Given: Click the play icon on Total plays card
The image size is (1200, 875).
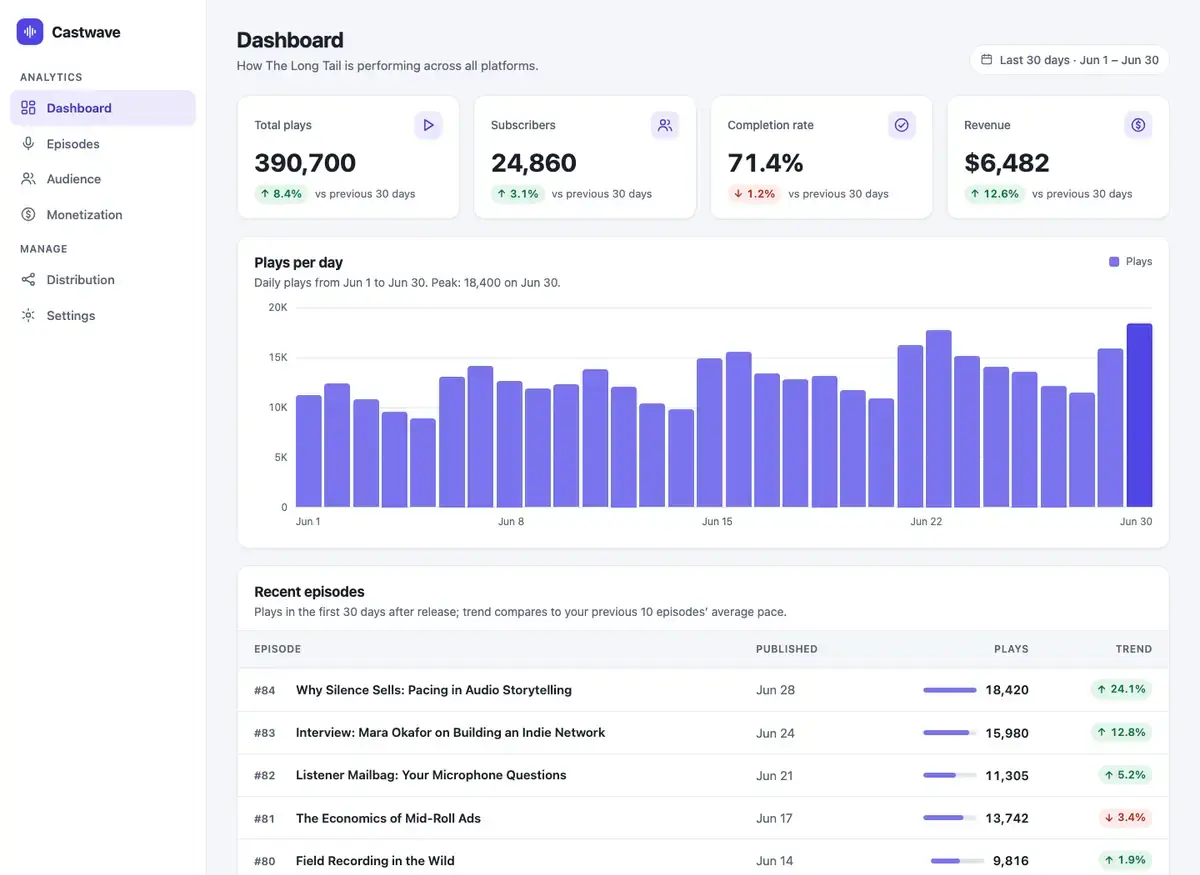Looking at the screenshot, I should pos(428,125).
